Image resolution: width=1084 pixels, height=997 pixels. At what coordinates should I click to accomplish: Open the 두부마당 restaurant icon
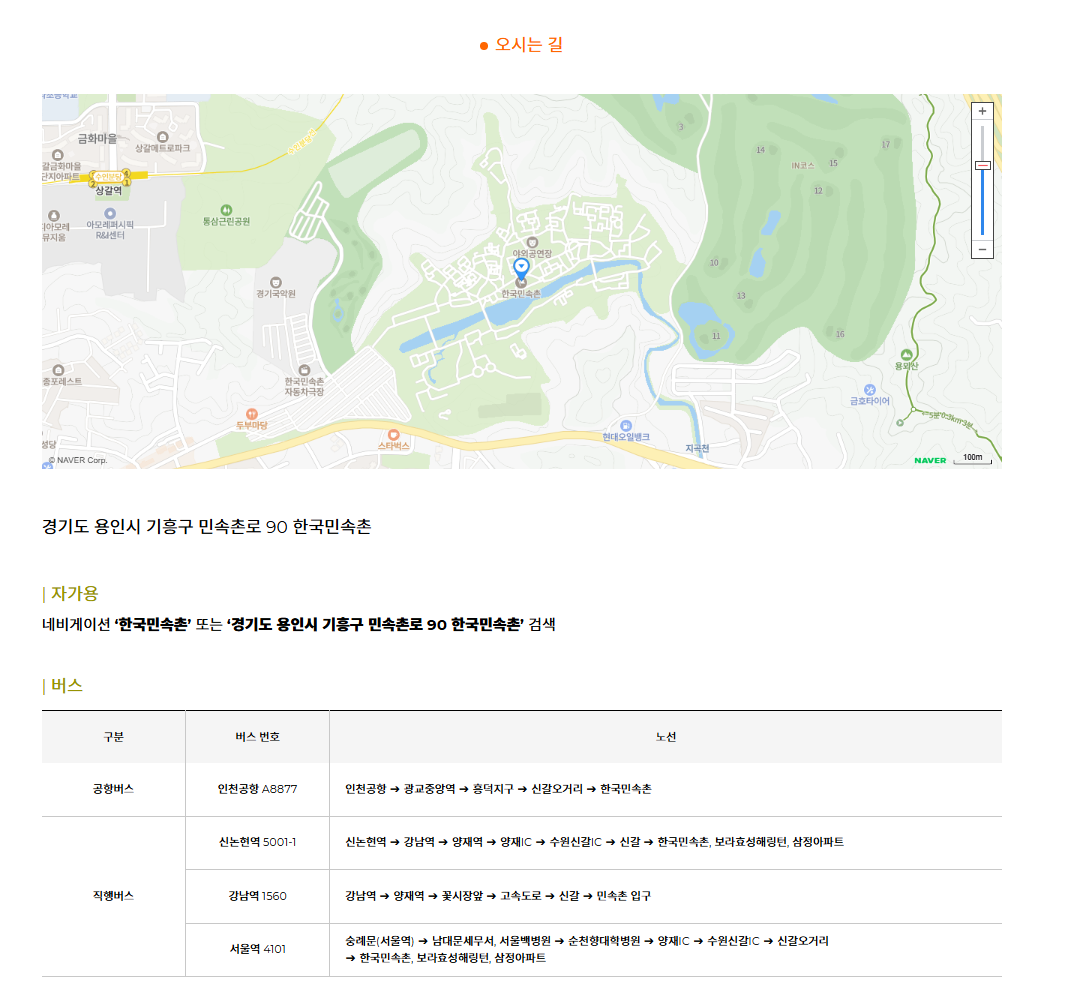252,412
